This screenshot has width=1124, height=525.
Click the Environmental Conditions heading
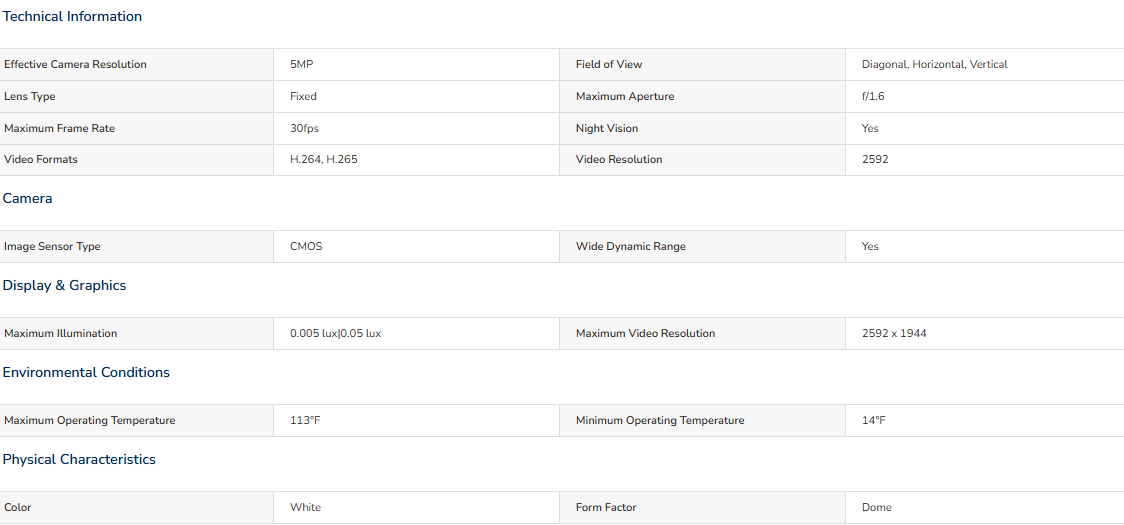coord(86,372)
